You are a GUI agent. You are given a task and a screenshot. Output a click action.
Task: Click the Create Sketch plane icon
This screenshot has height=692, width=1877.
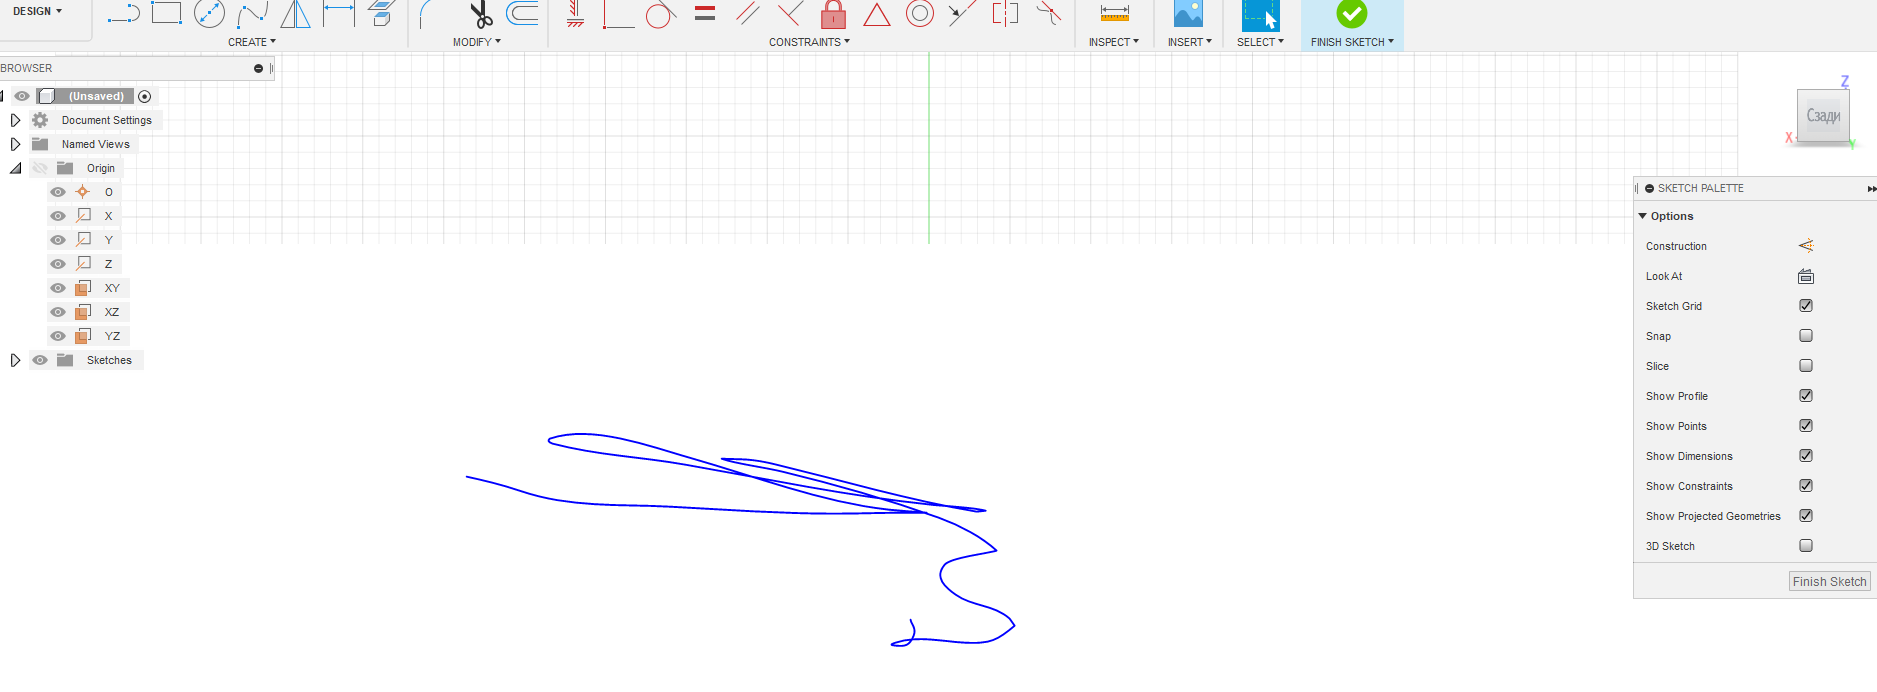point(382,13)
